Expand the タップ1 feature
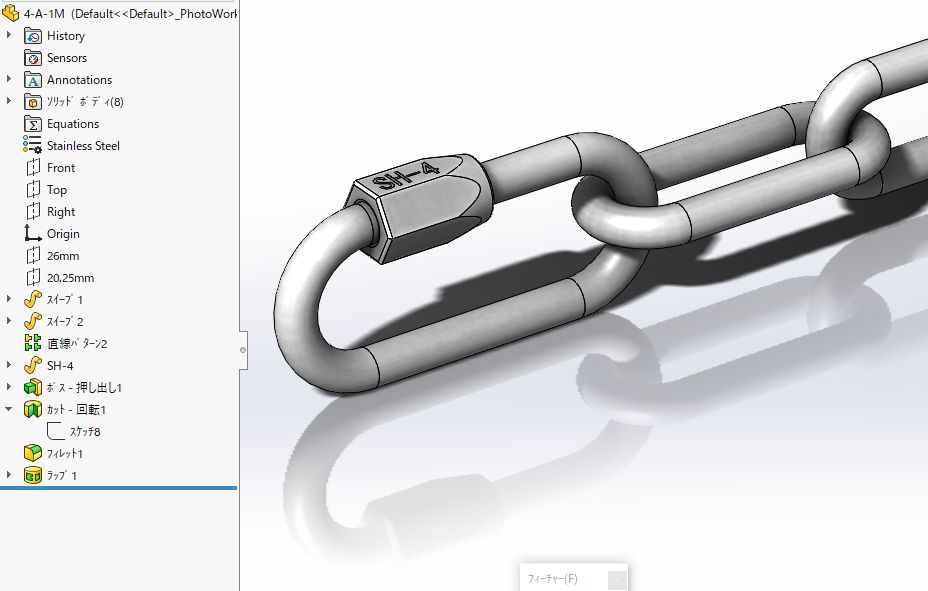 click(9, 475)
